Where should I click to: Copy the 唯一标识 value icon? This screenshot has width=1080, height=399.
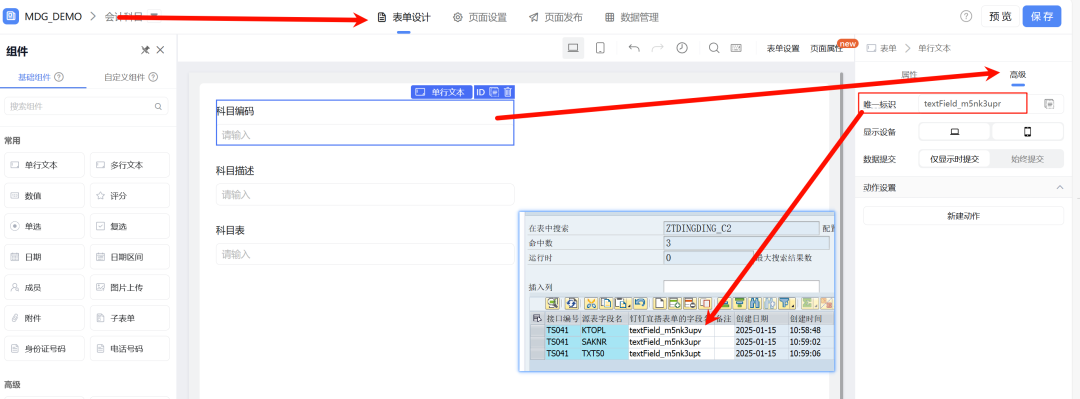(x=1050, y=104)
